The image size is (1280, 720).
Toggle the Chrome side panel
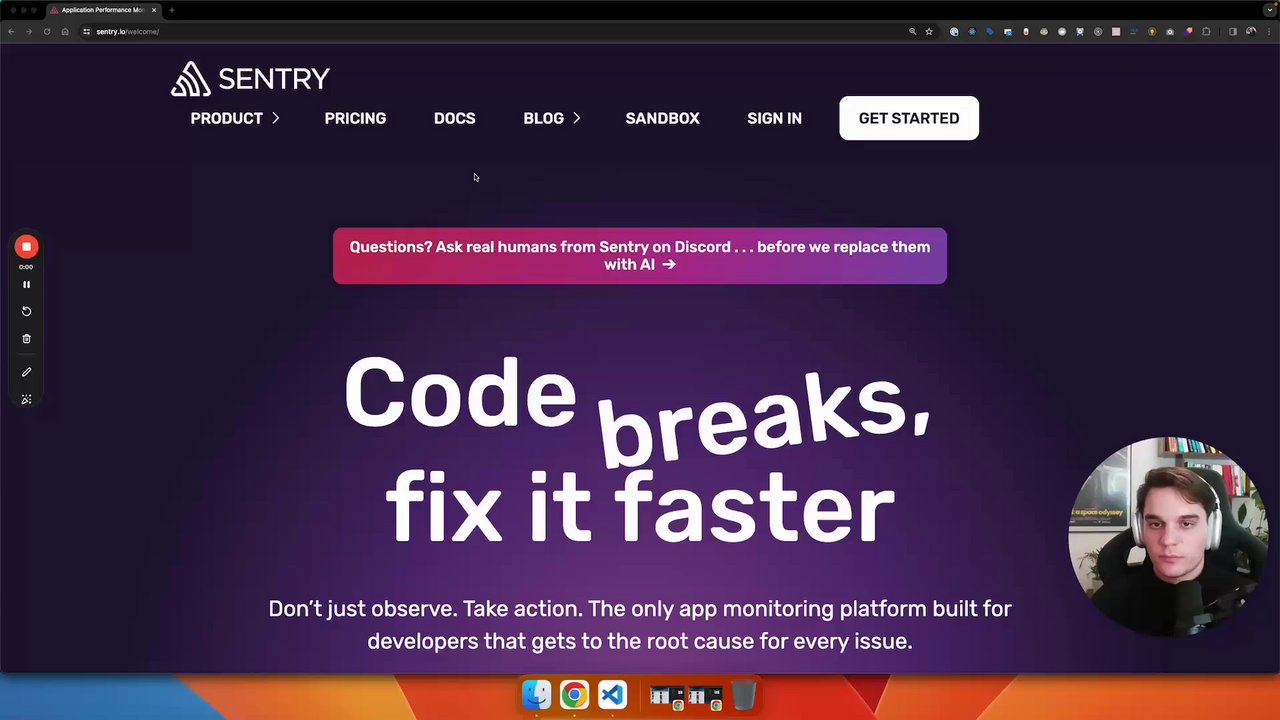click(1233, 32)
